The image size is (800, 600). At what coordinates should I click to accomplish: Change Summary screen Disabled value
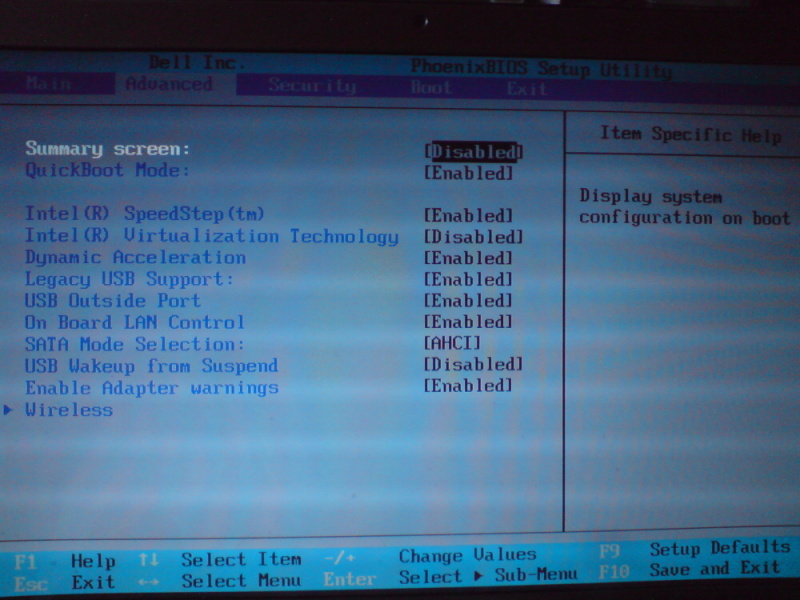473,152
